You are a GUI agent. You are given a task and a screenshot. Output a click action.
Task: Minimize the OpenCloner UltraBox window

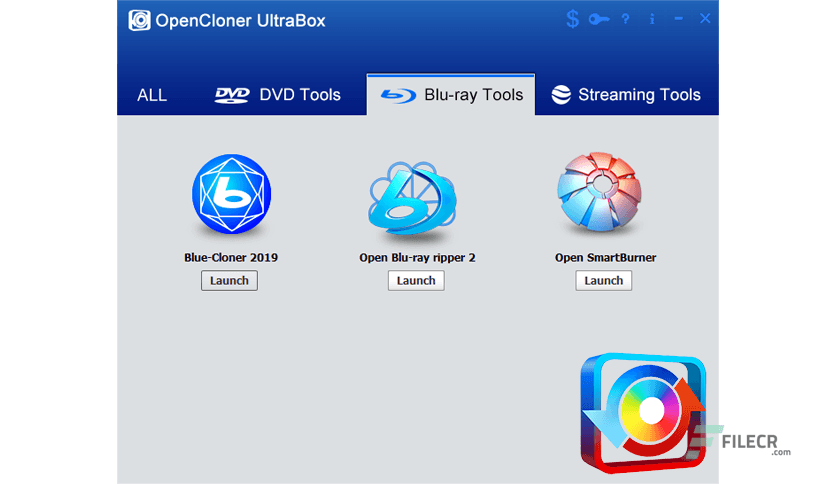point(678,19)
